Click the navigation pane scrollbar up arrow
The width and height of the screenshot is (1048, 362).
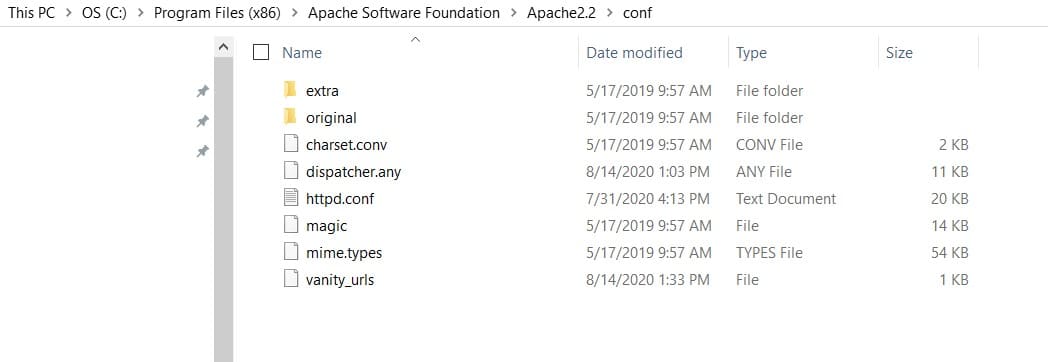(223, 47)
